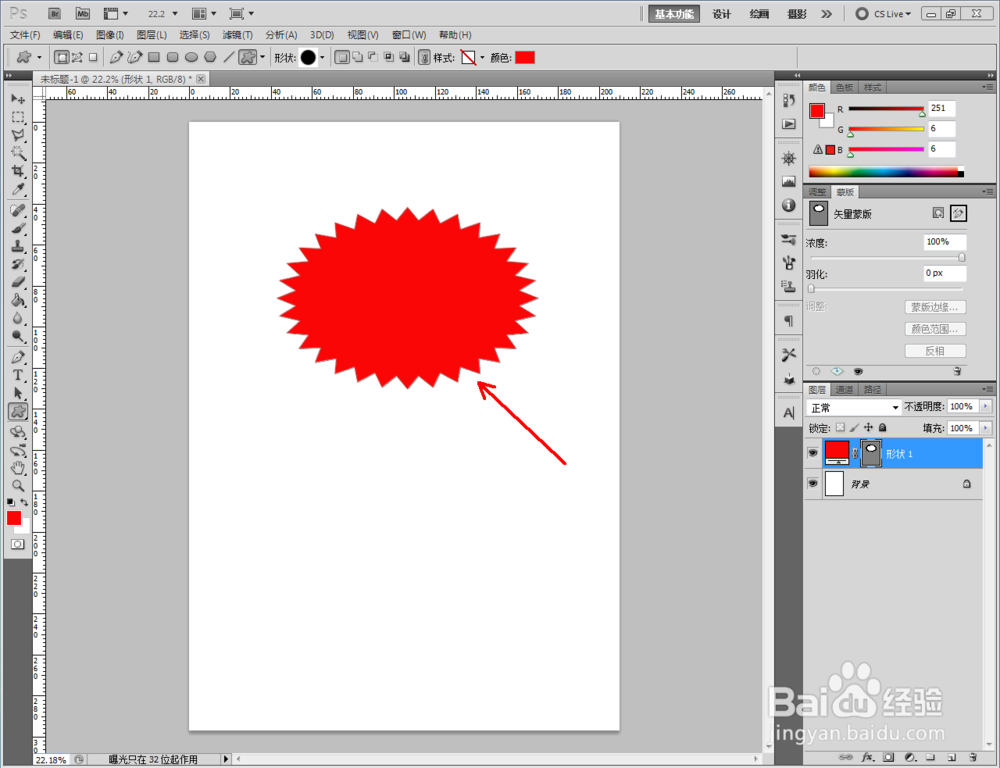
Task: Choose Line shape in options bar
Action: tap(228, 57)
